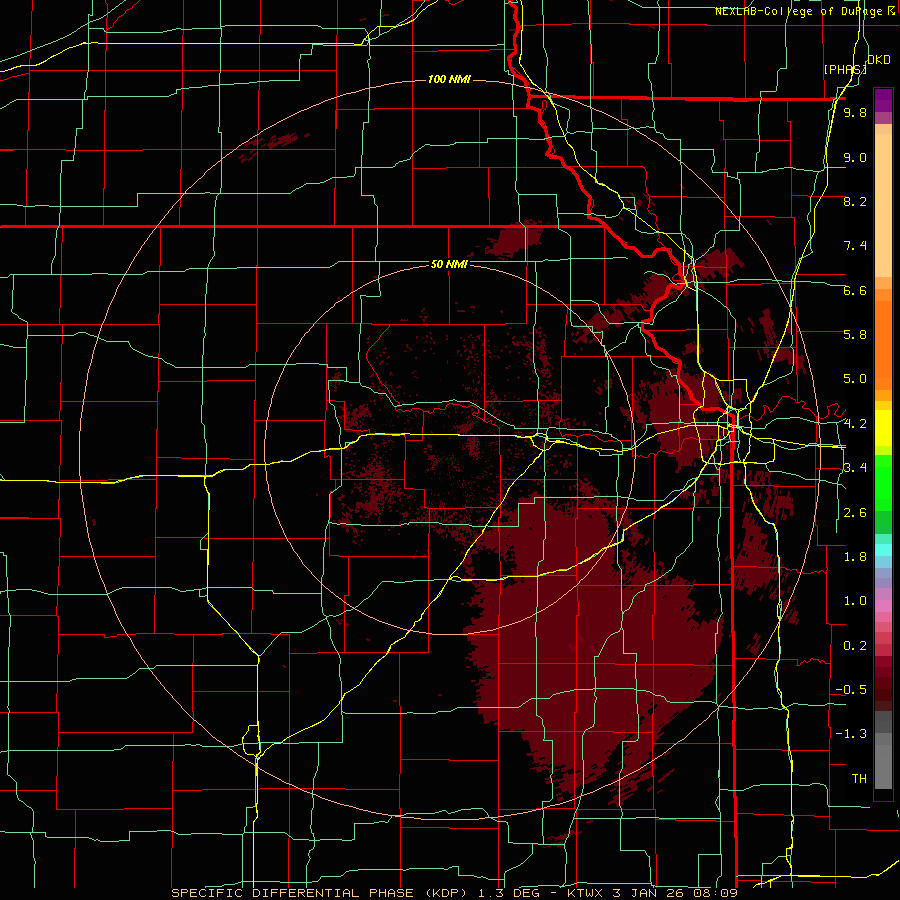Click the "50 NMI" range ring label

click(449, 264)
